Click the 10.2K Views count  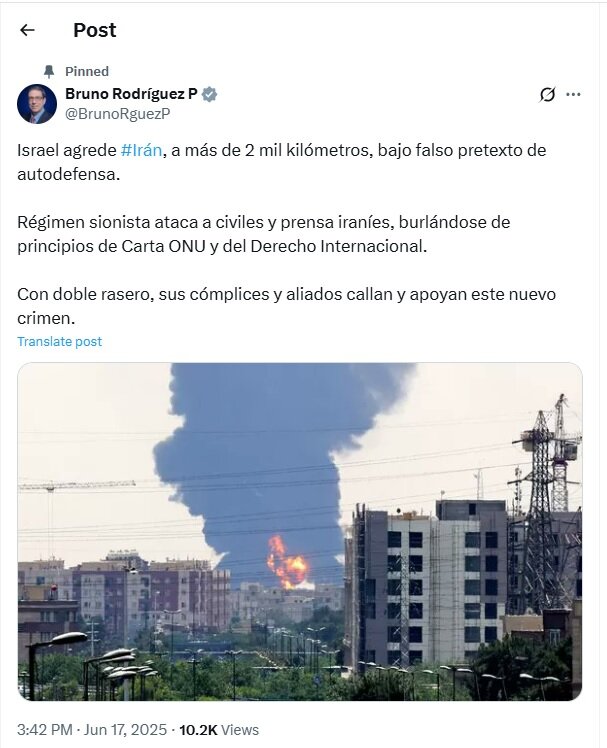point(219,729)
